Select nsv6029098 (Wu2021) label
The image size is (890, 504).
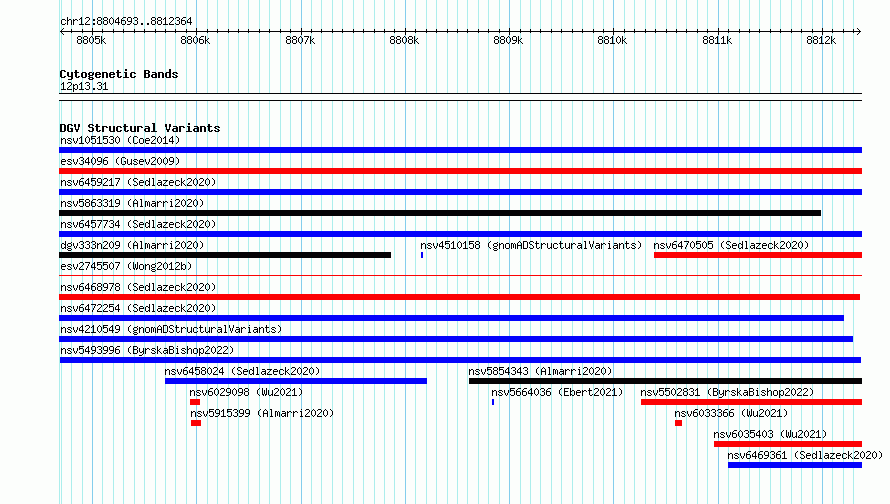pos(246,392)
